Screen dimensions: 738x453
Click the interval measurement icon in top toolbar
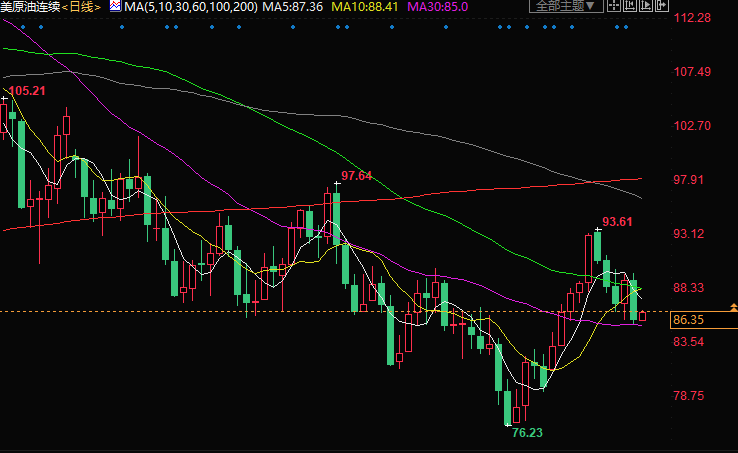[x=631, y=6]
